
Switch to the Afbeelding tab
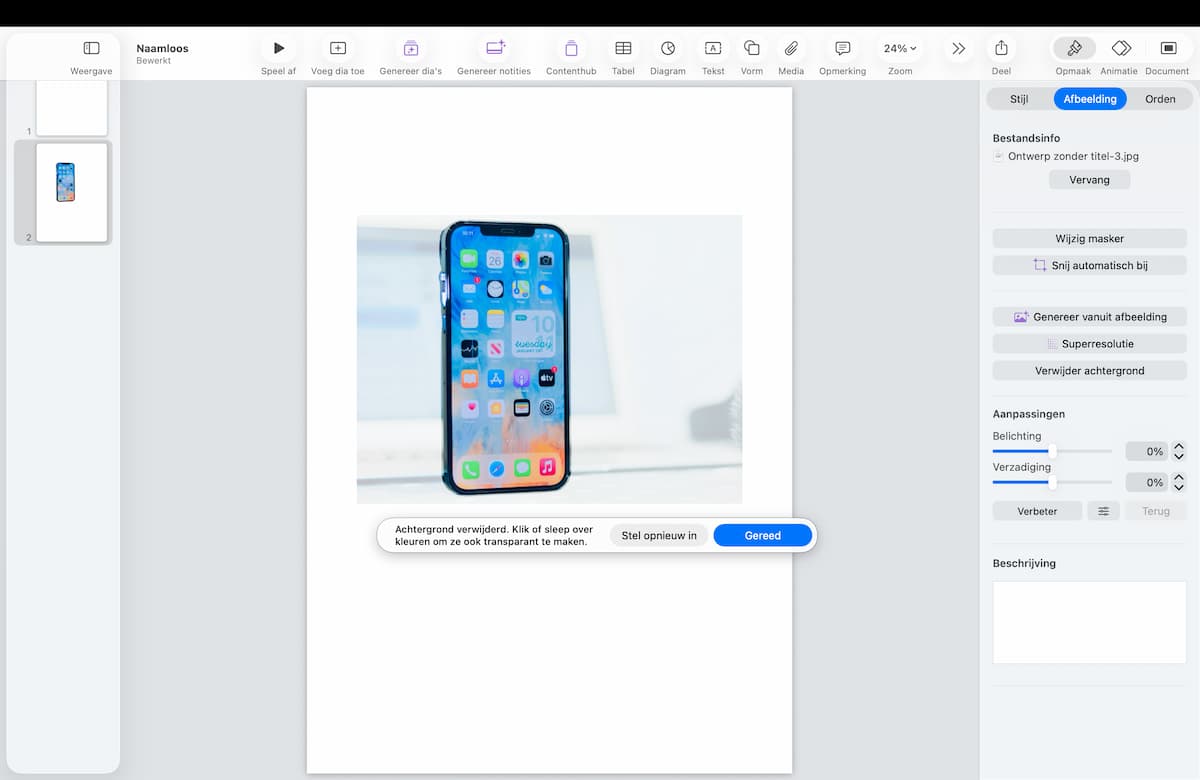[x=1090, y=99]
